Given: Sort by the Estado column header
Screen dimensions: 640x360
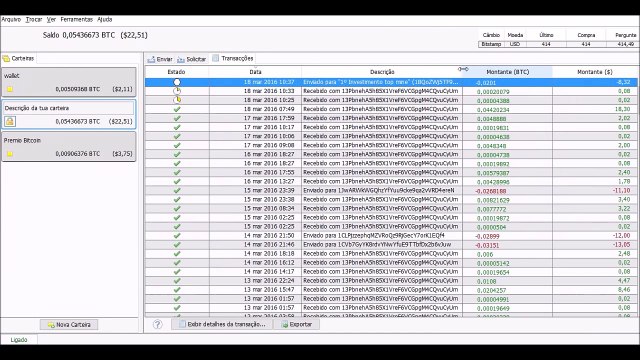Looking at the screenshot, I should 177,72.
